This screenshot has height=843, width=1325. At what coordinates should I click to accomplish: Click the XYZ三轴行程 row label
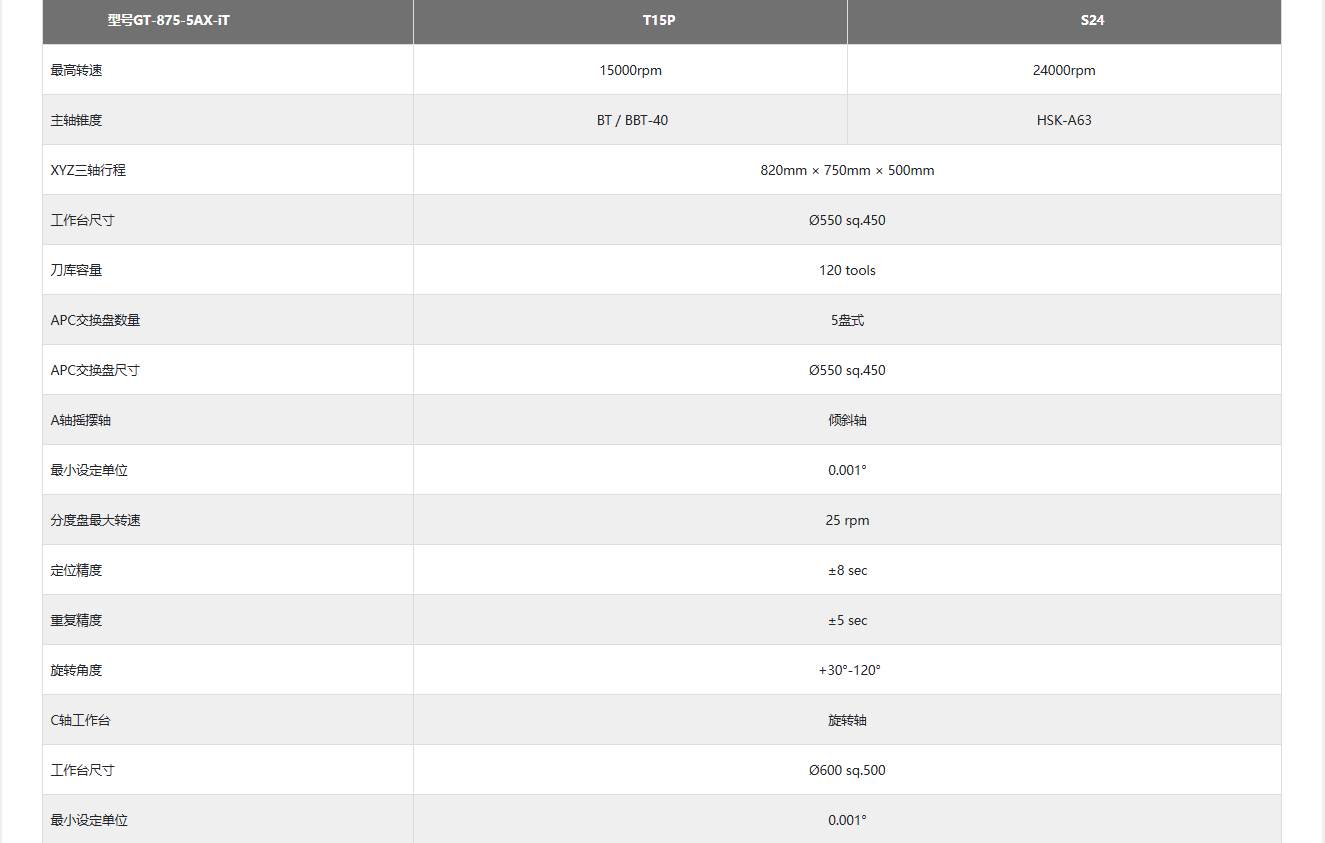[89, 170]
